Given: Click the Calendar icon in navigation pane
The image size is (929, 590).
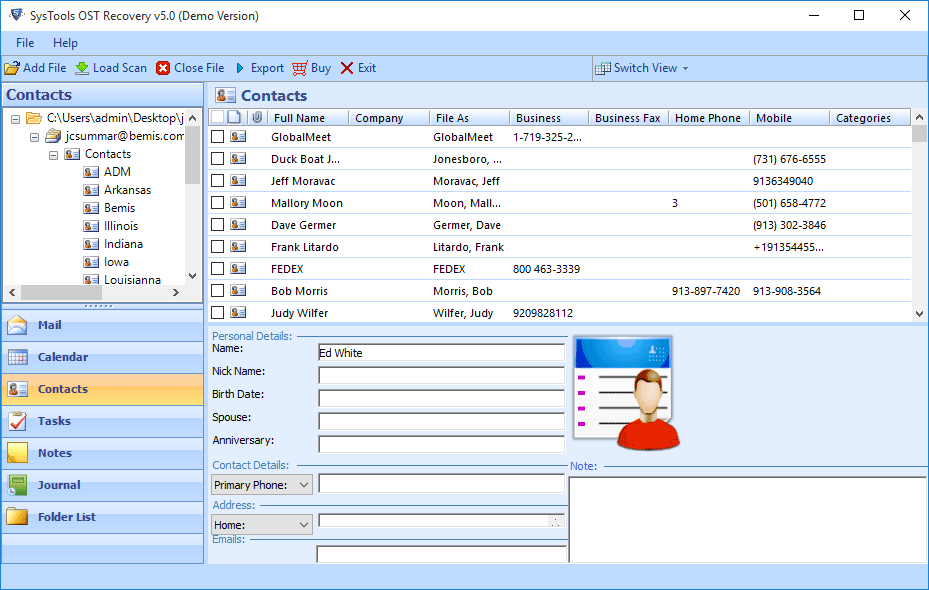Looking at the screenshot, I should 17,357.
